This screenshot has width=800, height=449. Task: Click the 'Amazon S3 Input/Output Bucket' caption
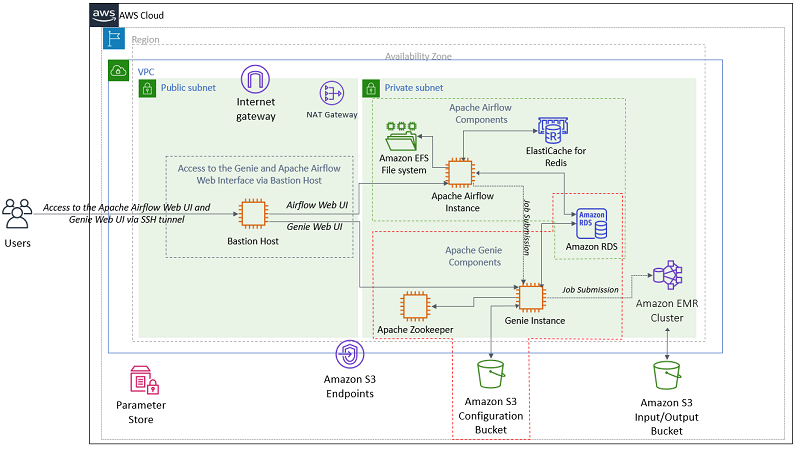[x=667, y=417]
